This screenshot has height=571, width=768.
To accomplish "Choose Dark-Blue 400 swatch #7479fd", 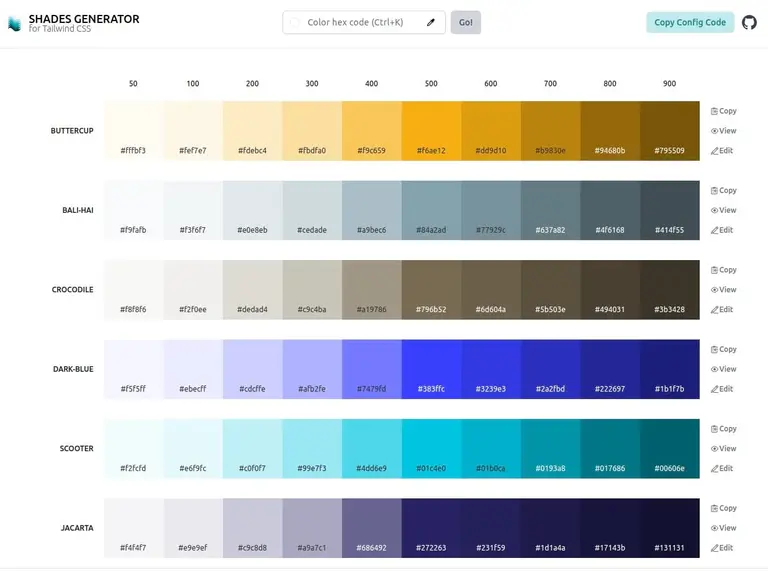I will point(371,369).
